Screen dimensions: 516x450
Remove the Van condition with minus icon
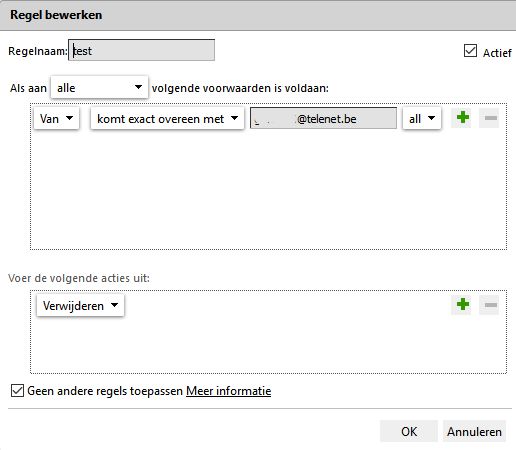[x=489, y=118]
